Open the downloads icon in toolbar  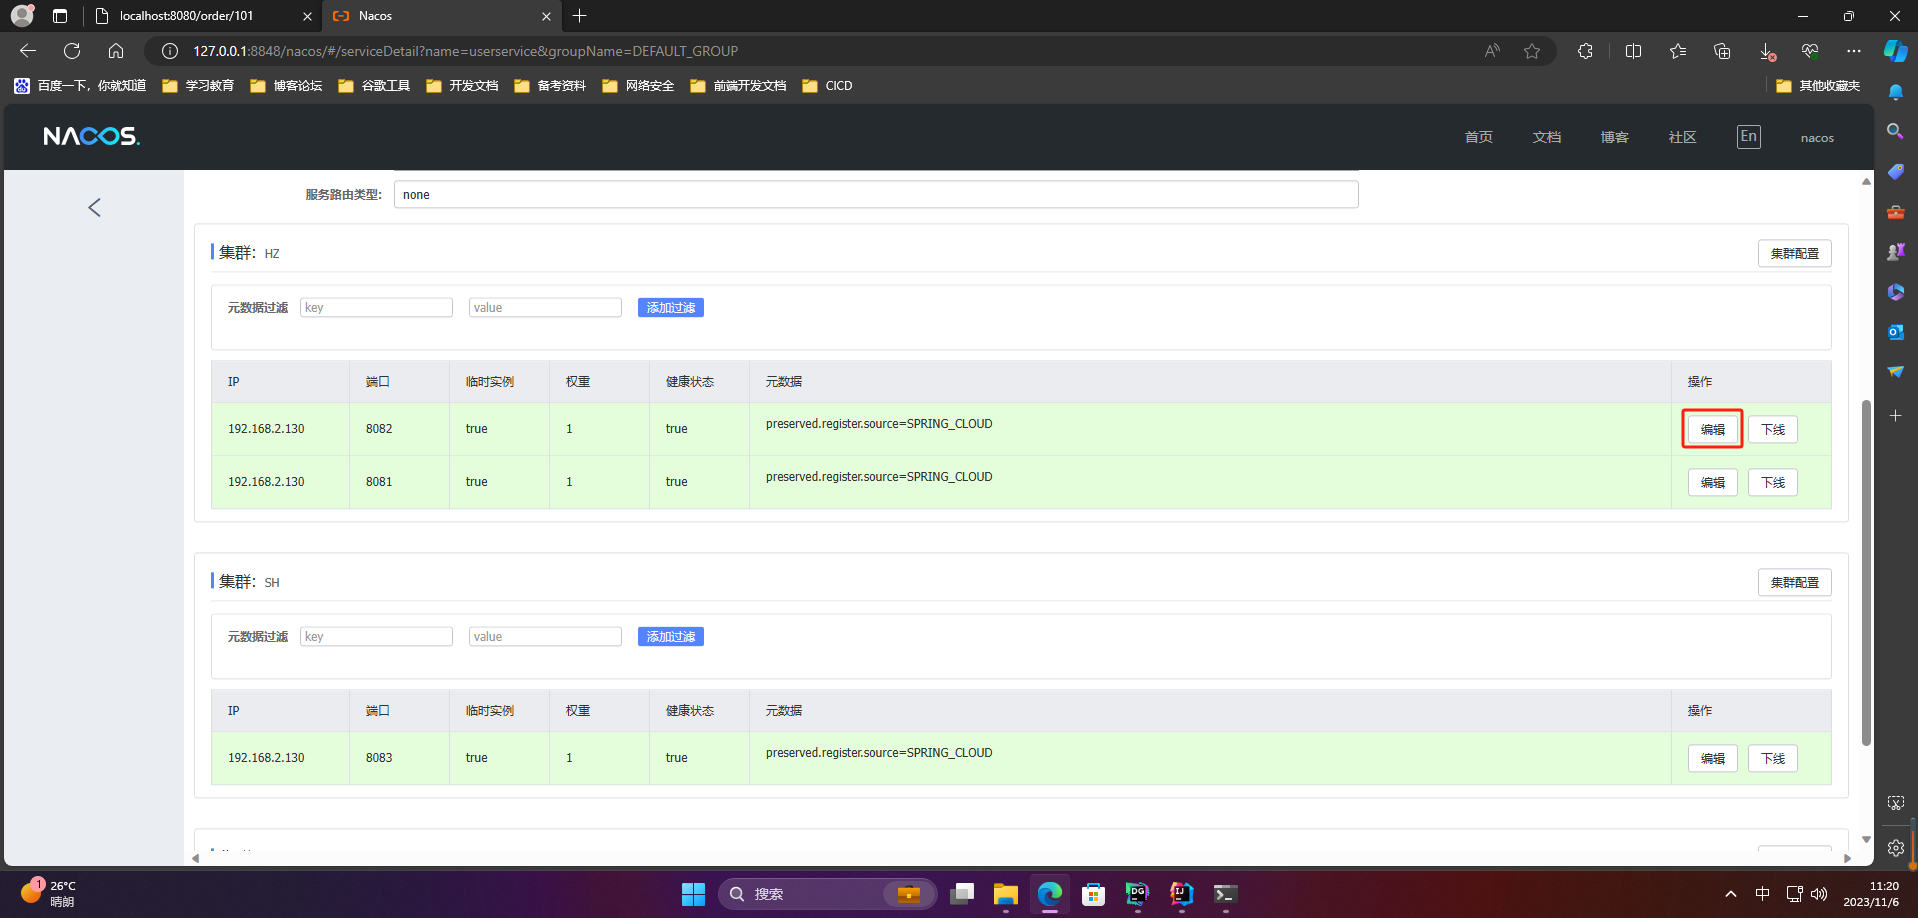[1766, 51]
